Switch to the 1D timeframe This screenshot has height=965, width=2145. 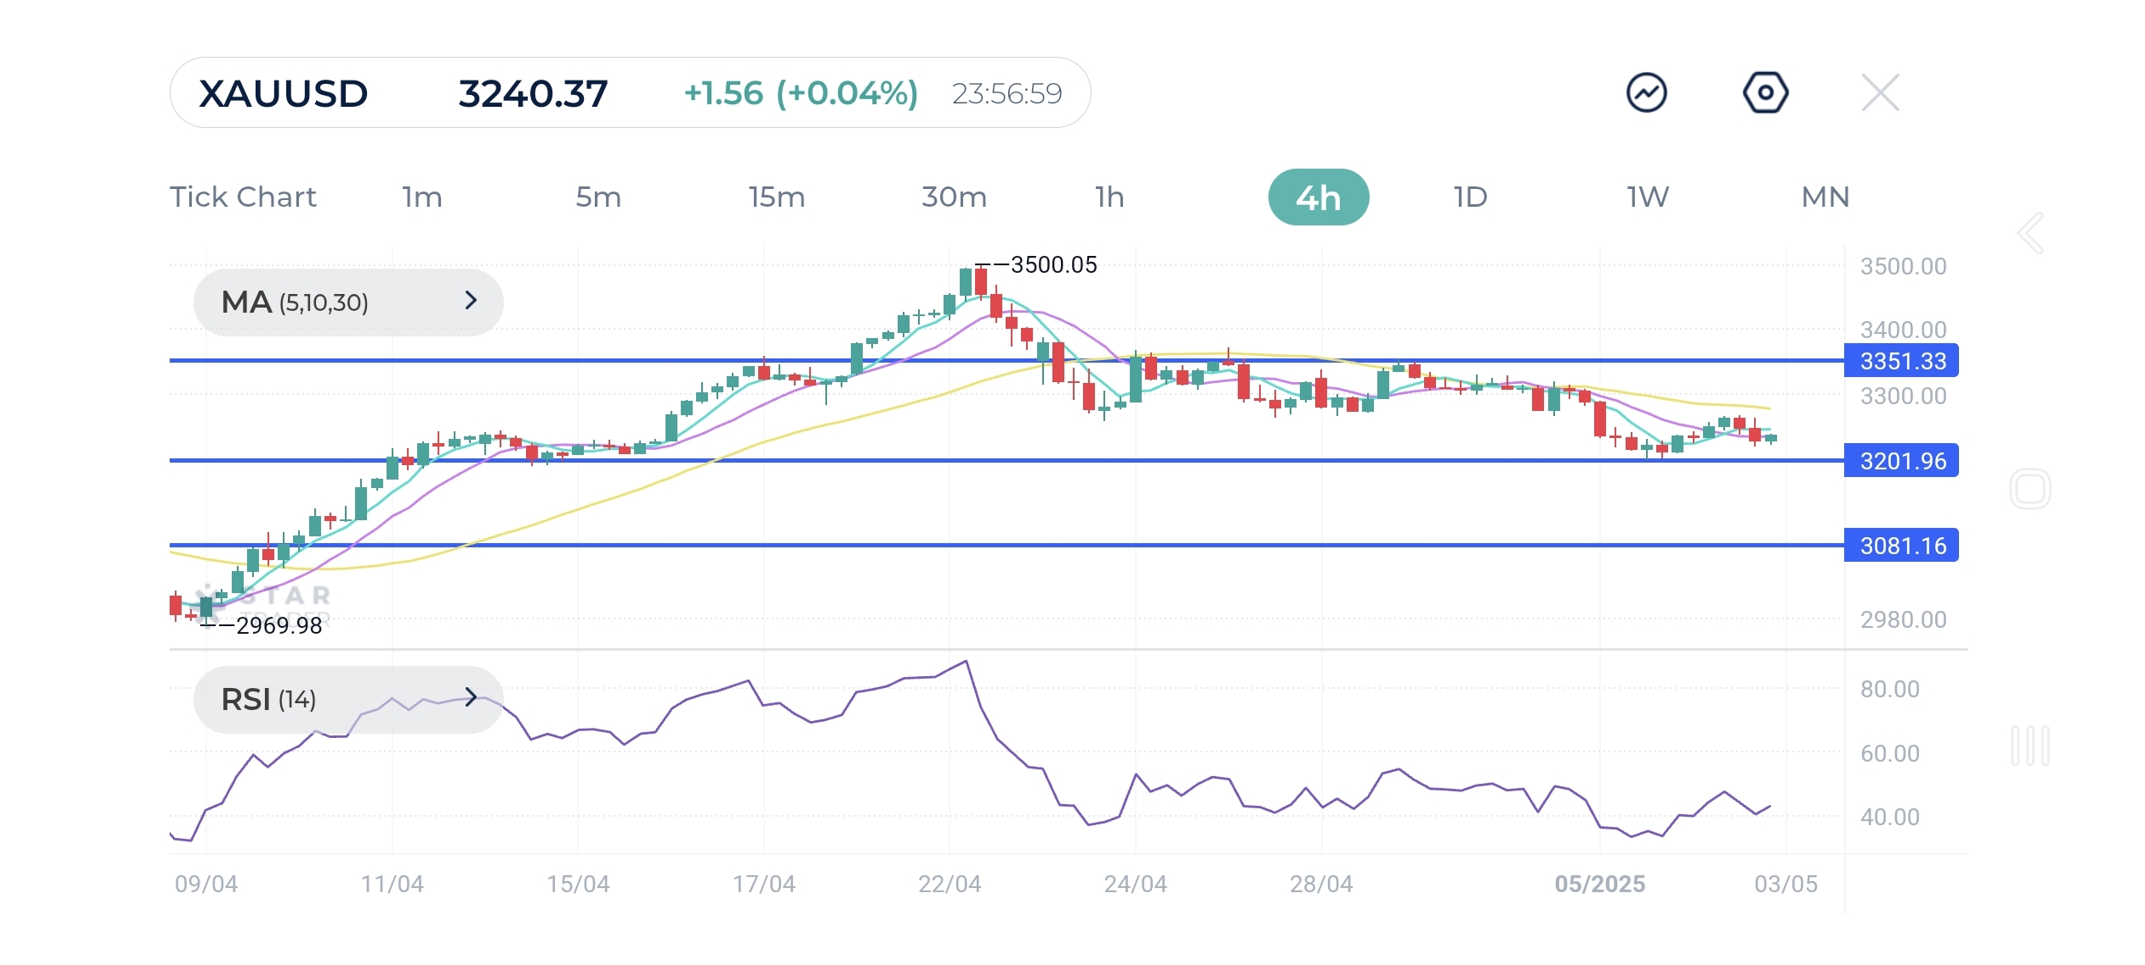(x=1470, y=197)
